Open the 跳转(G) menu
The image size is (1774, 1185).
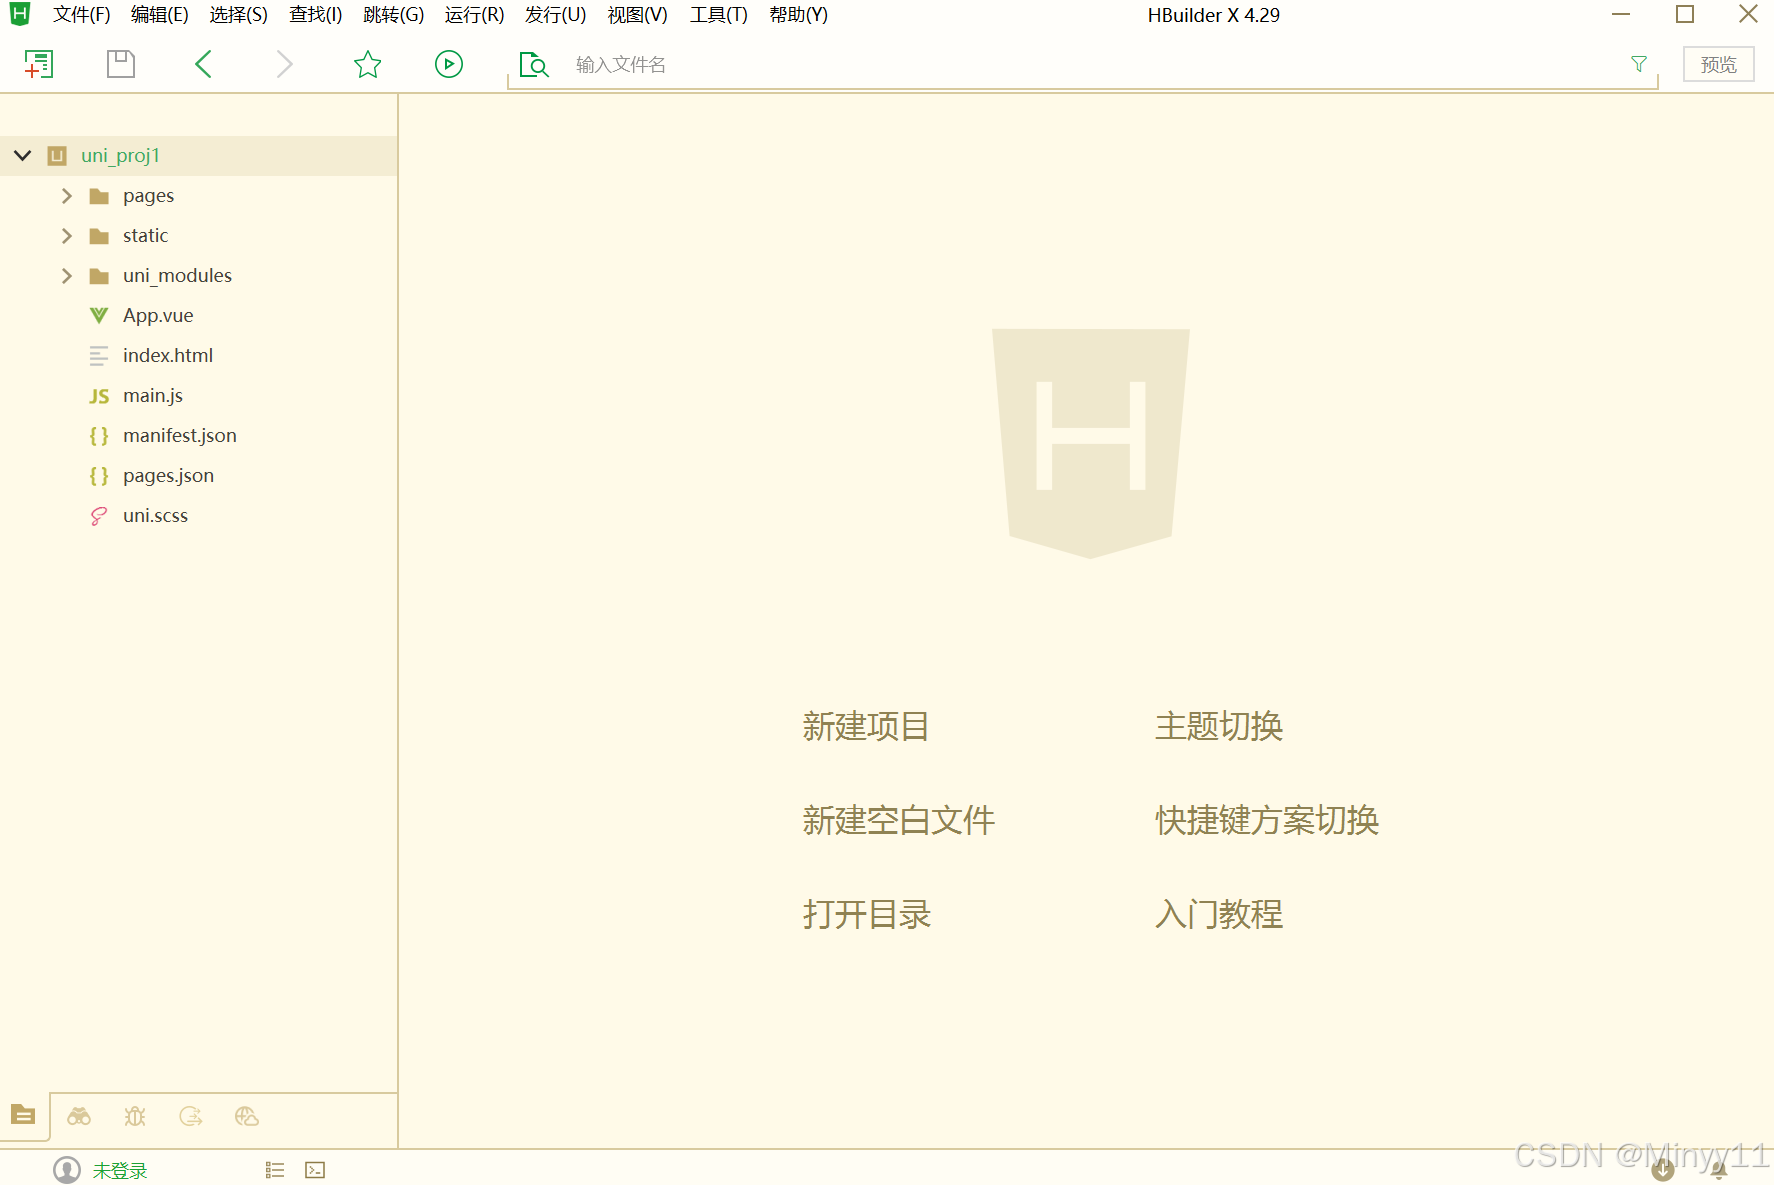394,15
